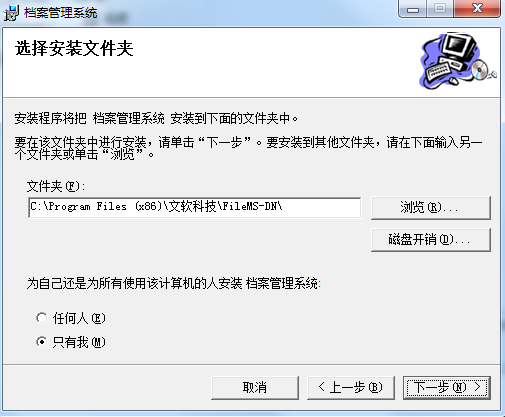Click 取消 to cancel installation
The width and height of the screenshot is (505, 417).
[255, 388]
